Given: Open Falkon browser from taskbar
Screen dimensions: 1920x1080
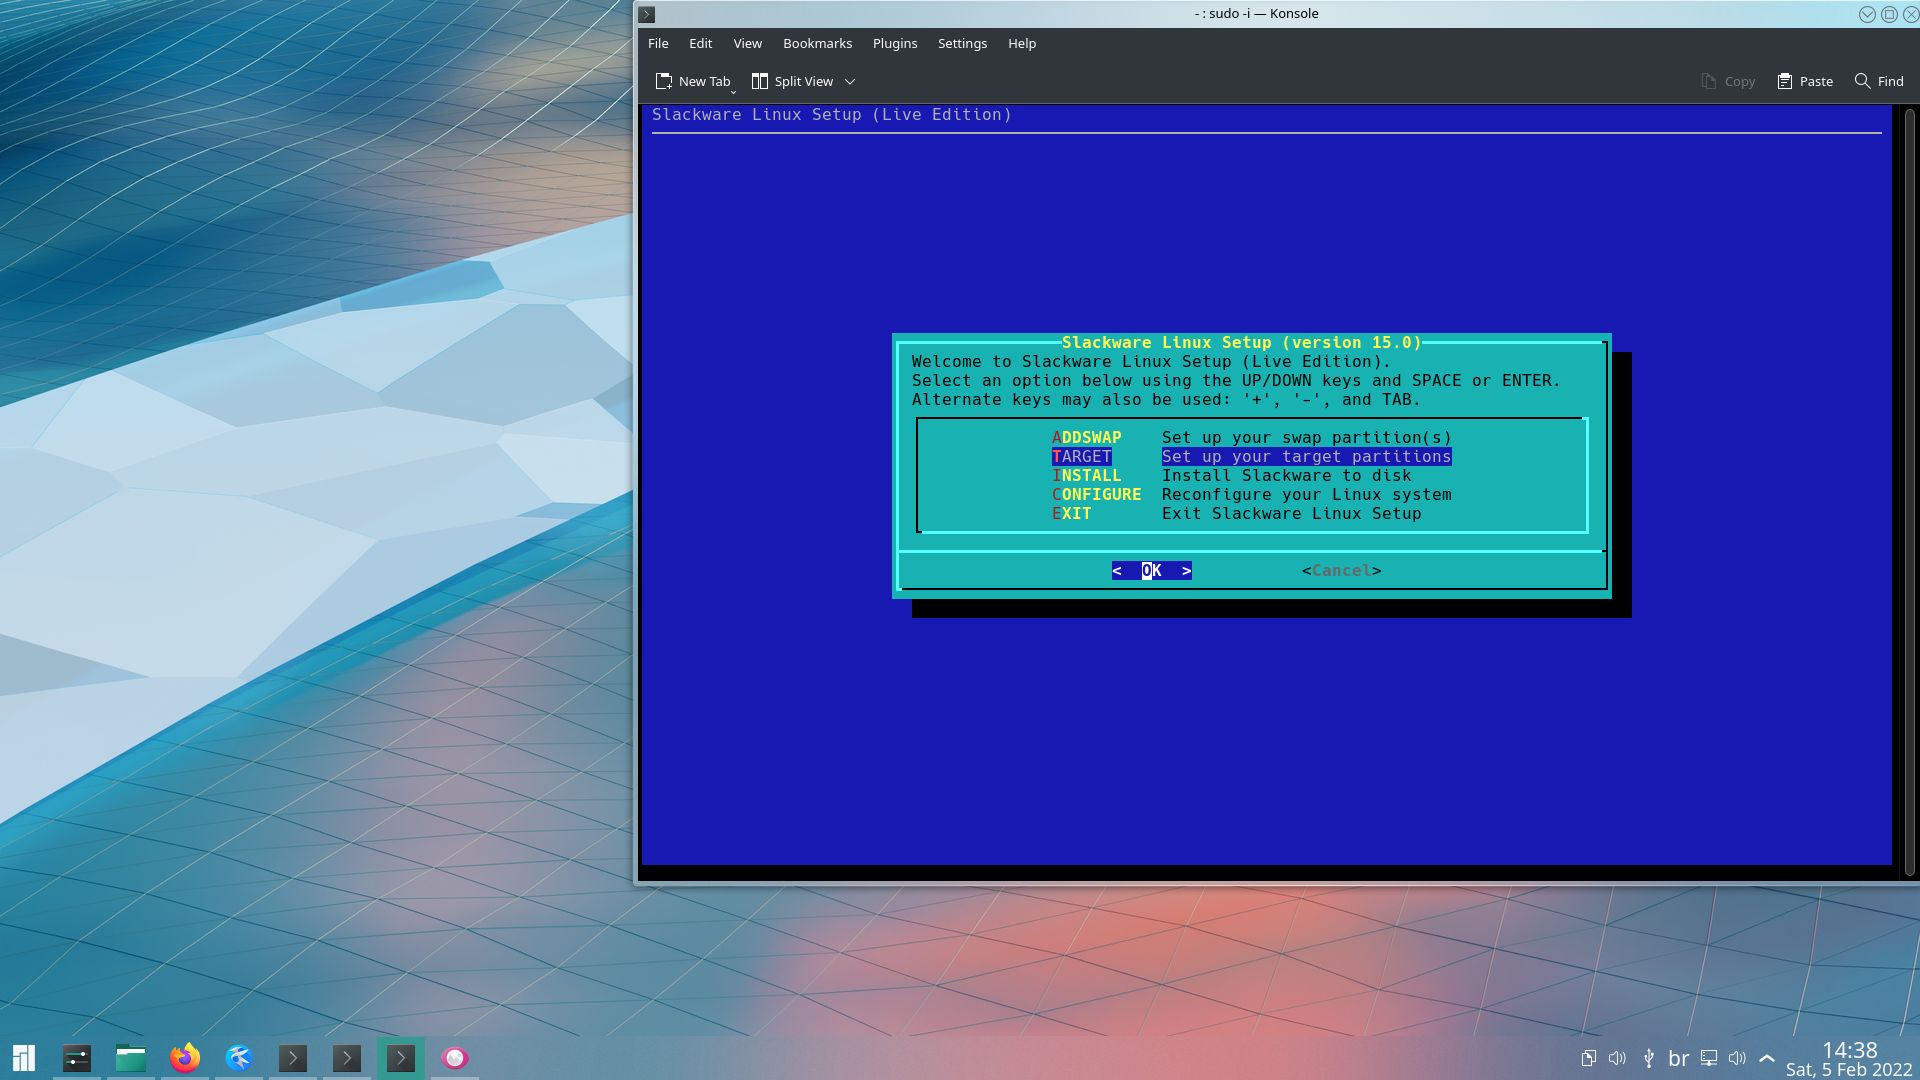Looking at the screenshot, I should 239,1058.
